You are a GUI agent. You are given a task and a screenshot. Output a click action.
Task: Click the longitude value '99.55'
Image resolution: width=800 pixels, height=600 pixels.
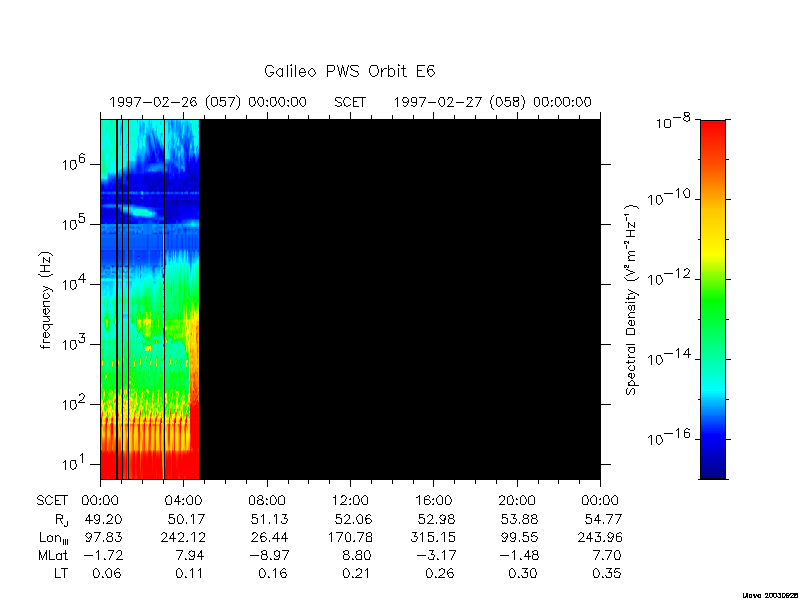point(520,538)
